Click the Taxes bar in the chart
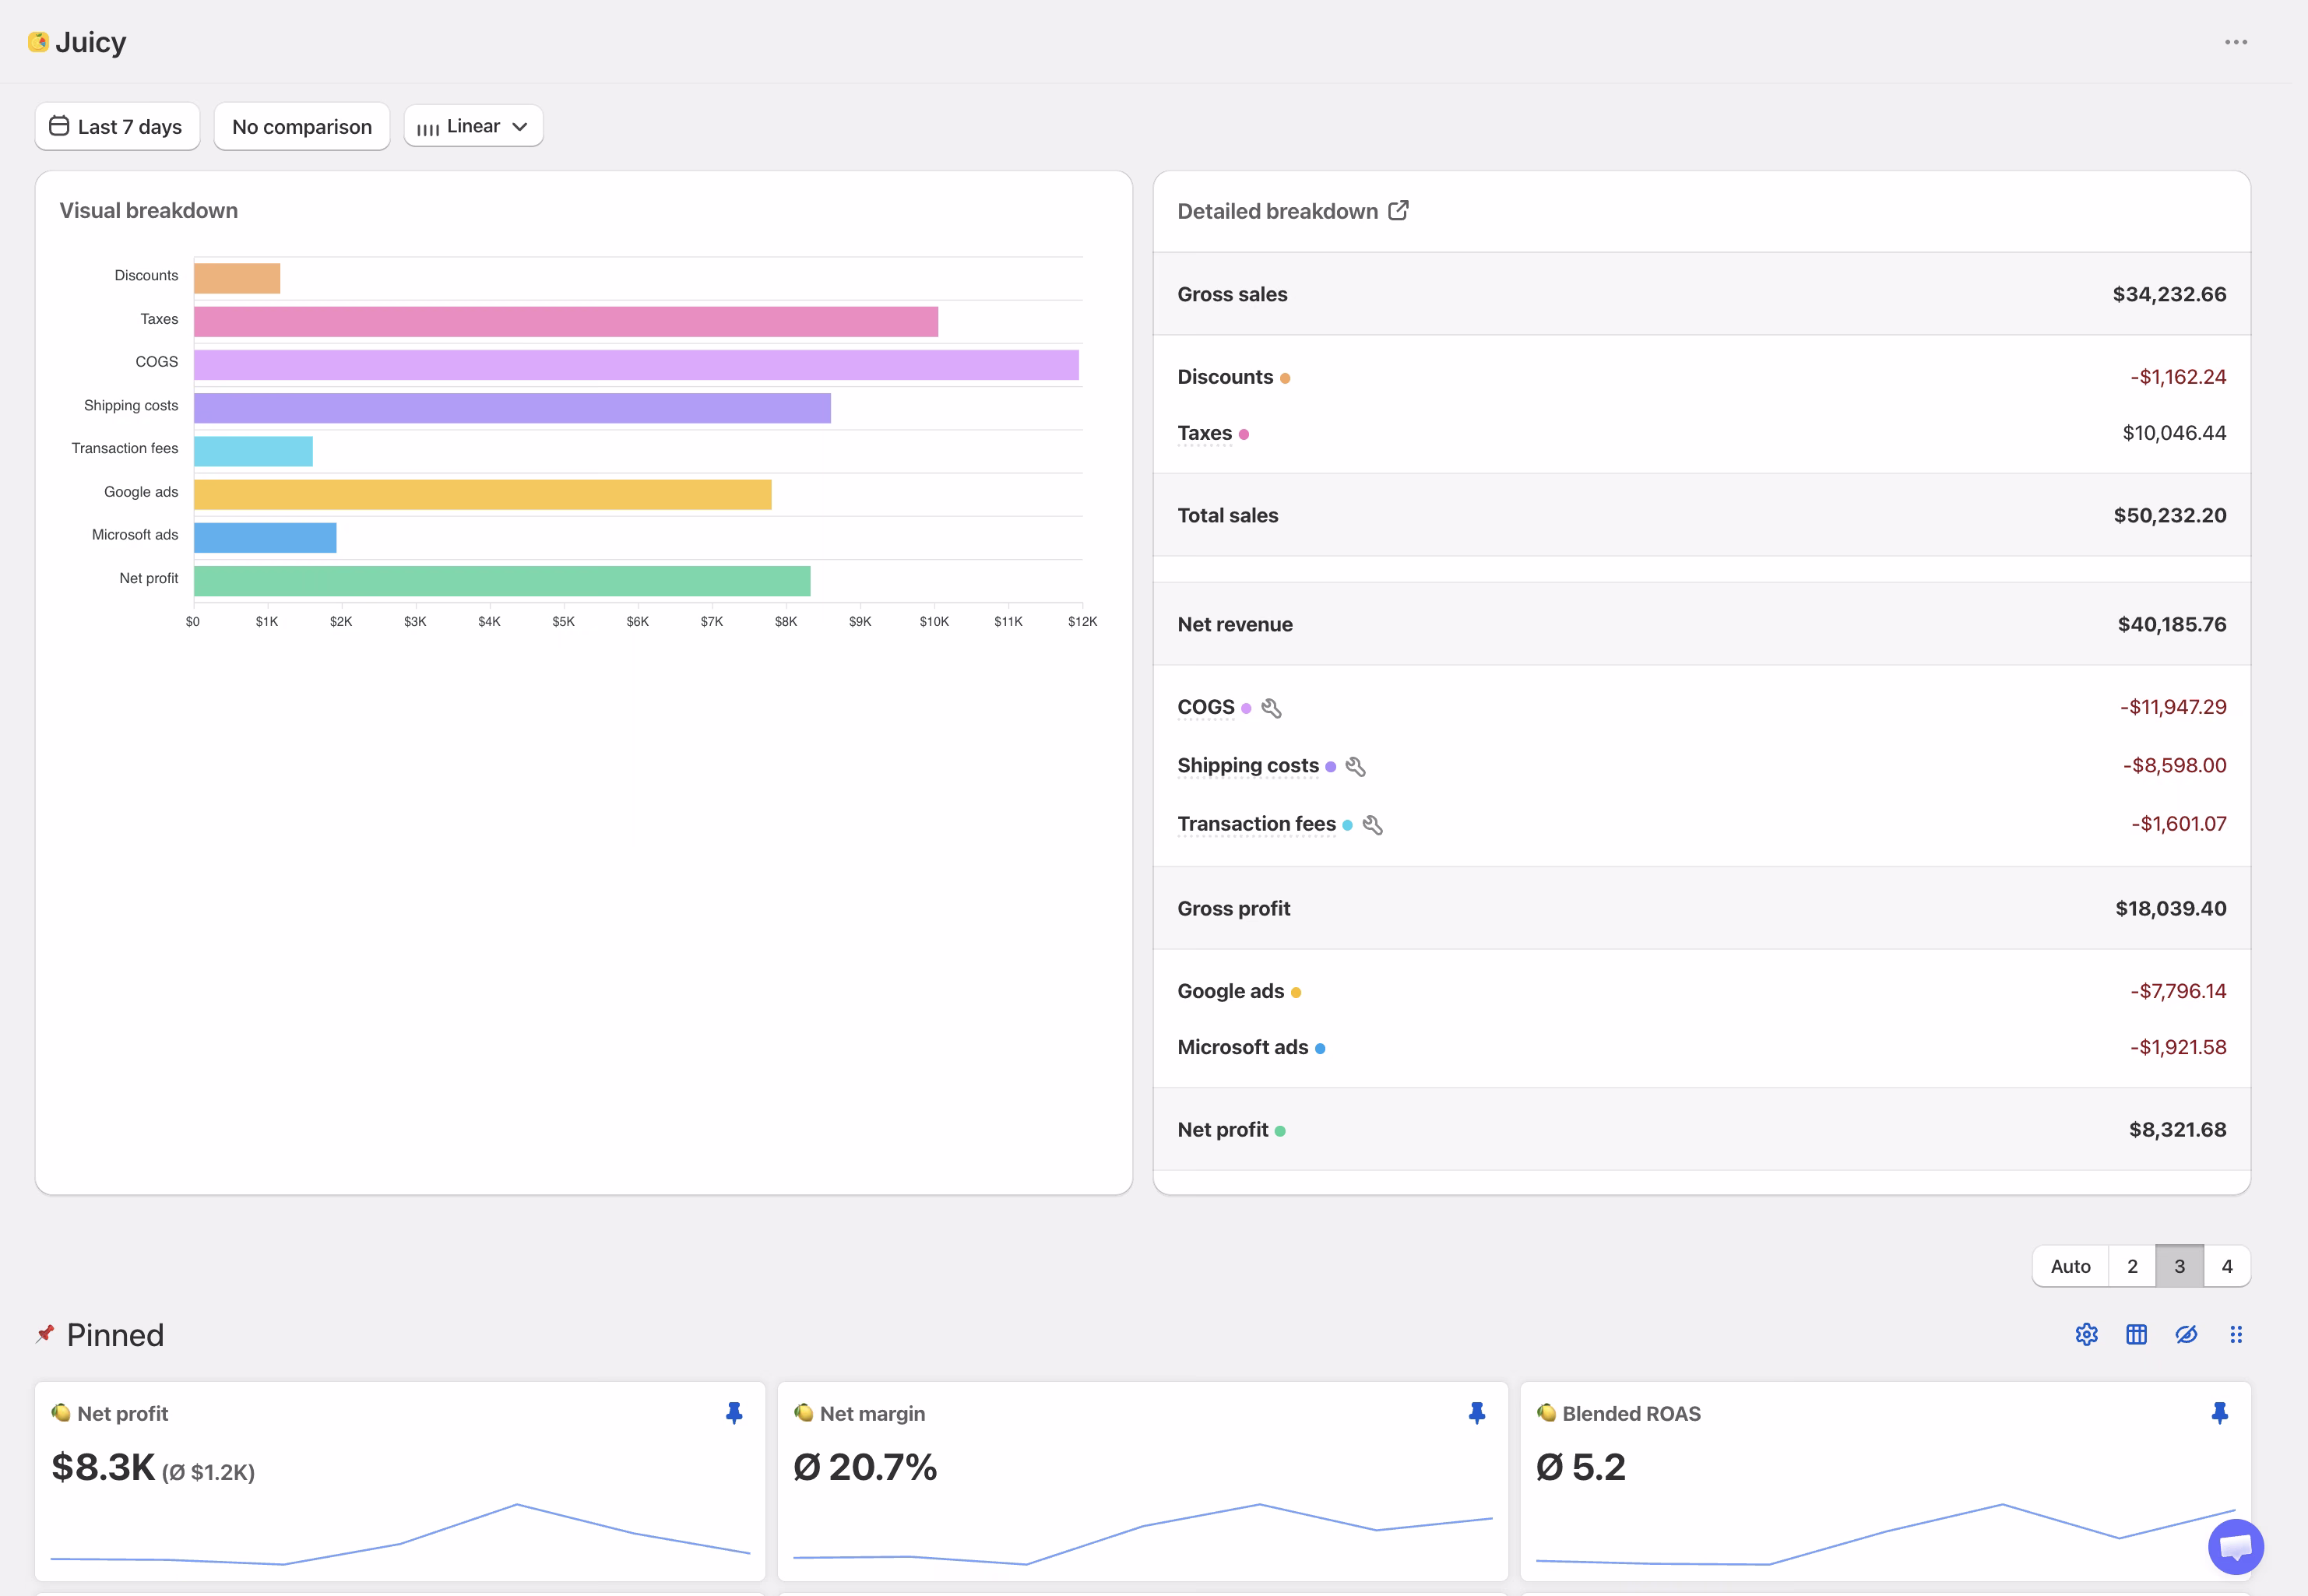Screen dimensions: 2308x1596 566,322
